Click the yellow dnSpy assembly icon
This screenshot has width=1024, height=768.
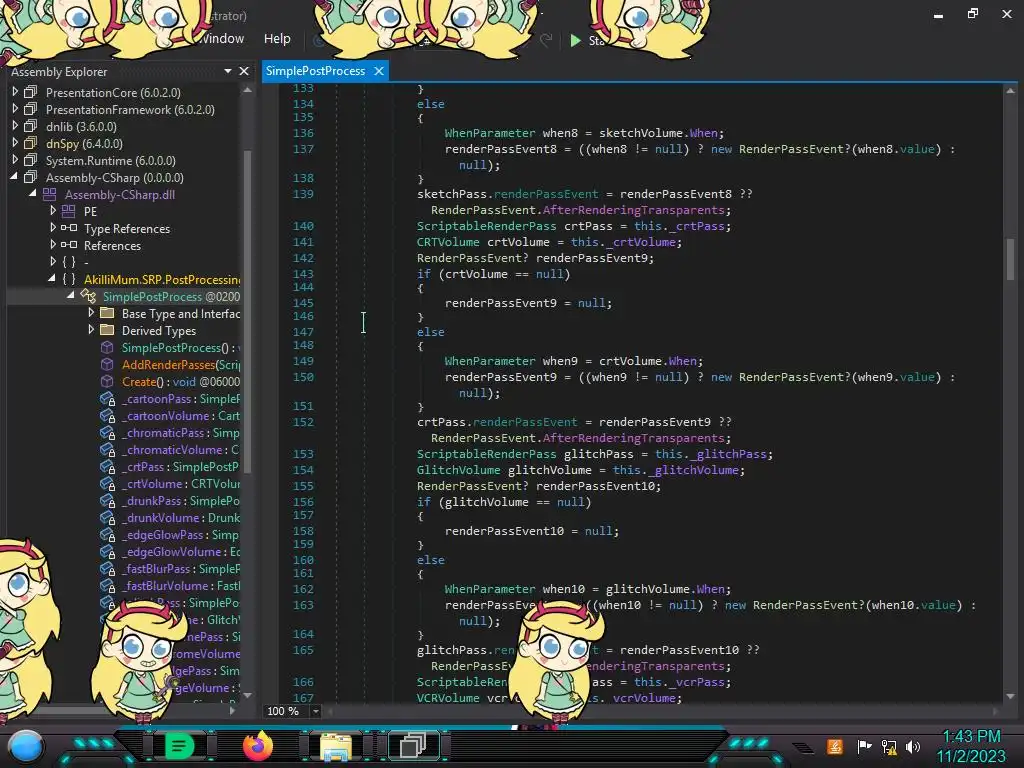[x=31, y=143]
